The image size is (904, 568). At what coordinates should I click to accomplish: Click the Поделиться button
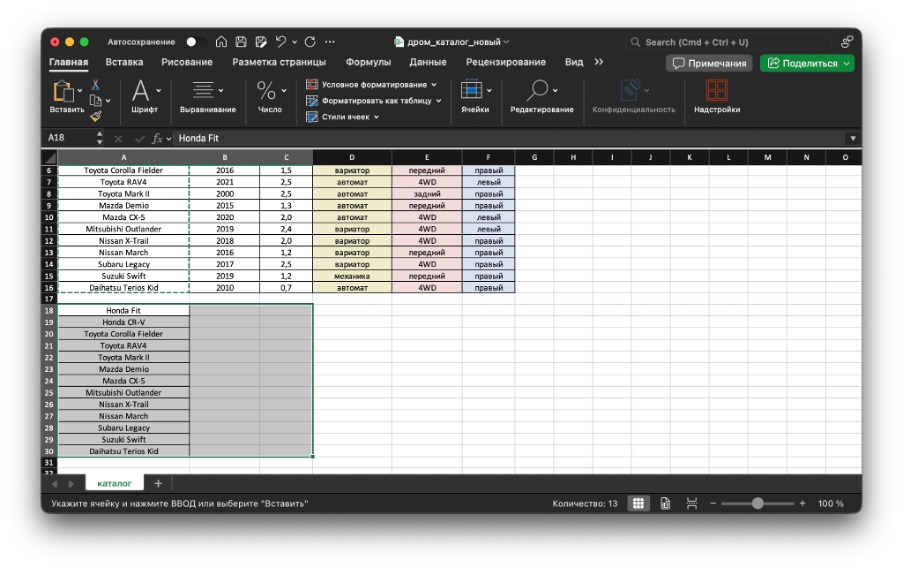807,63
